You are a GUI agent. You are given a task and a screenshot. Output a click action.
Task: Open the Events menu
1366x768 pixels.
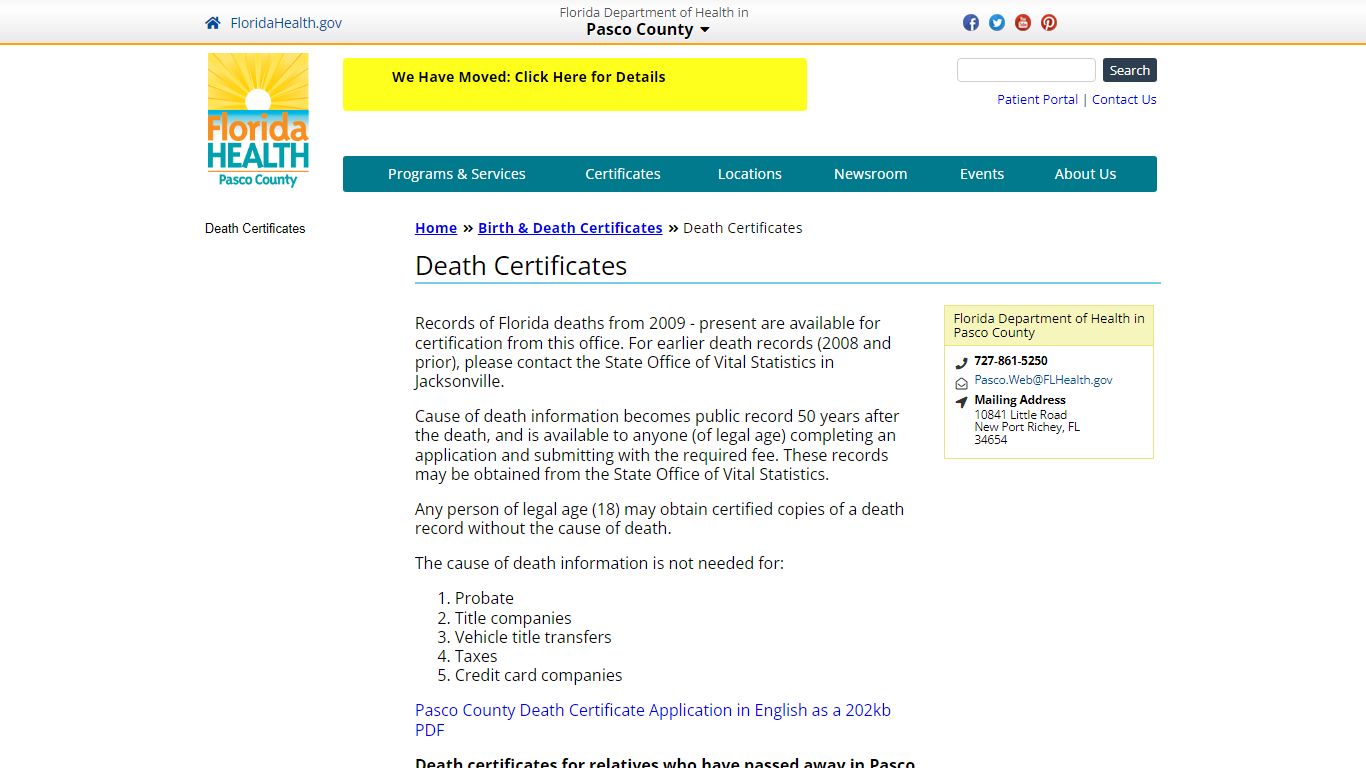click(x=982, y=174)
